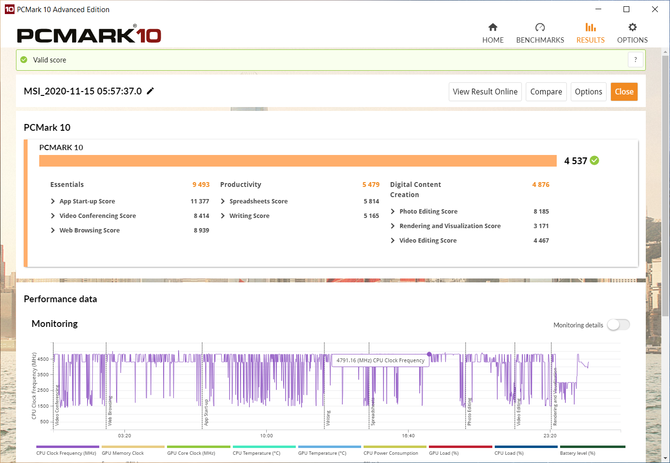
Task: Click the PCMark 10 logo
Action: (89, 35)
